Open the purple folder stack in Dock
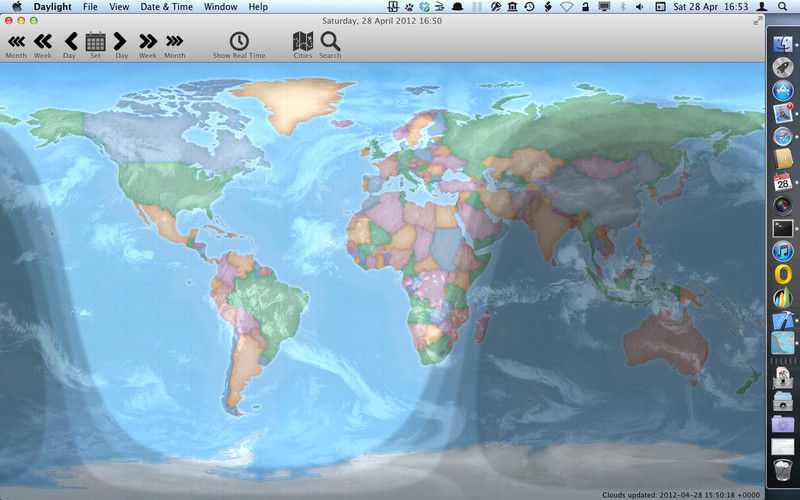The height and width of the screenshot is (500, 800). (783, 424)
